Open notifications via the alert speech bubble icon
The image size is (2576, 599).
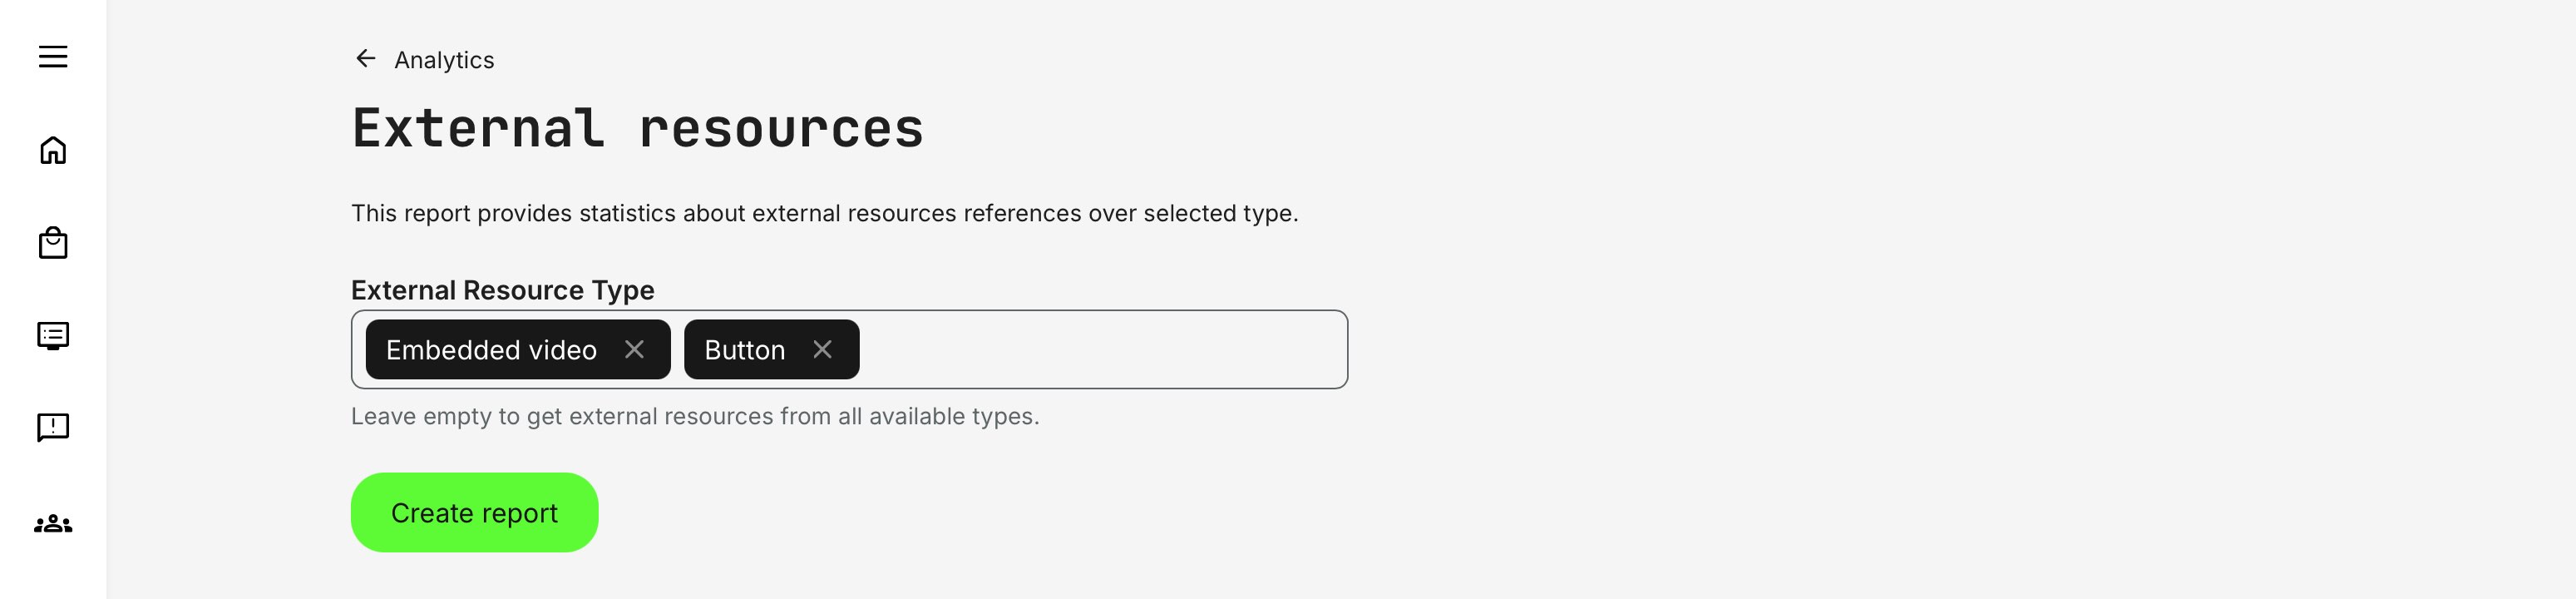point(54,426)
